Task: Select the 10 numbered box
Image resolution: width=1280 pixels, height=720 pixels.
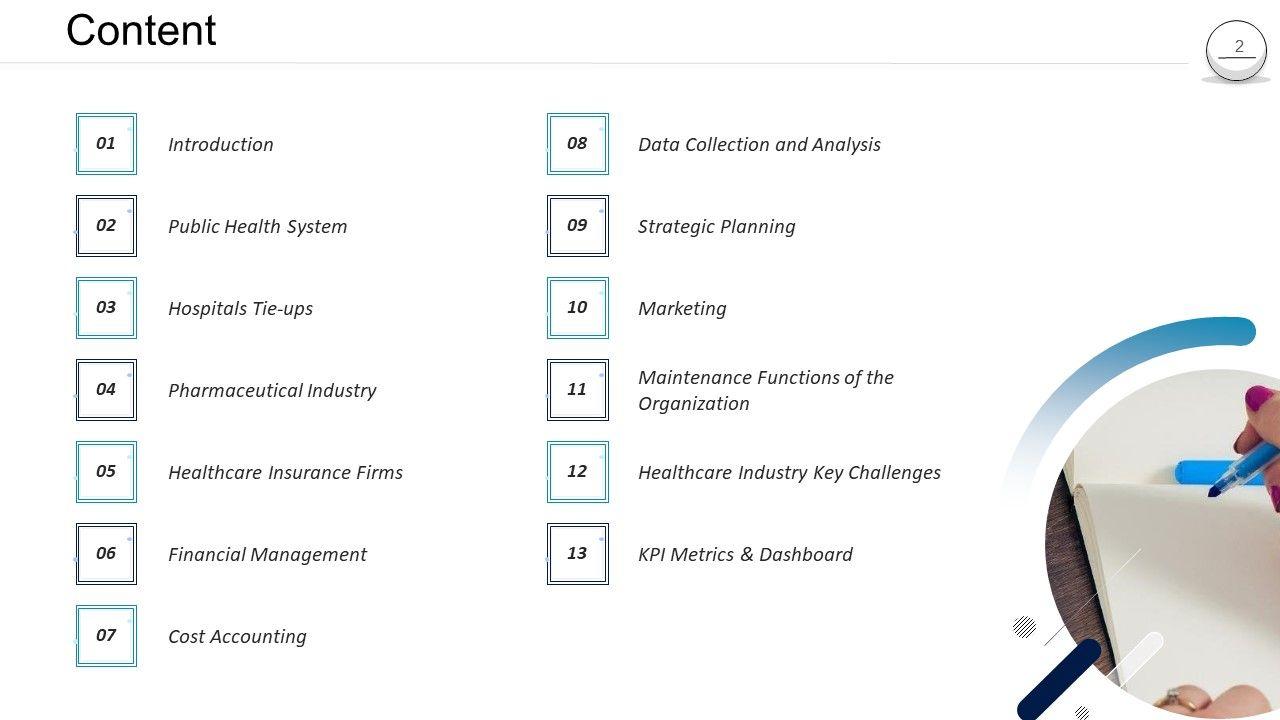Action: tap(577, 308)
